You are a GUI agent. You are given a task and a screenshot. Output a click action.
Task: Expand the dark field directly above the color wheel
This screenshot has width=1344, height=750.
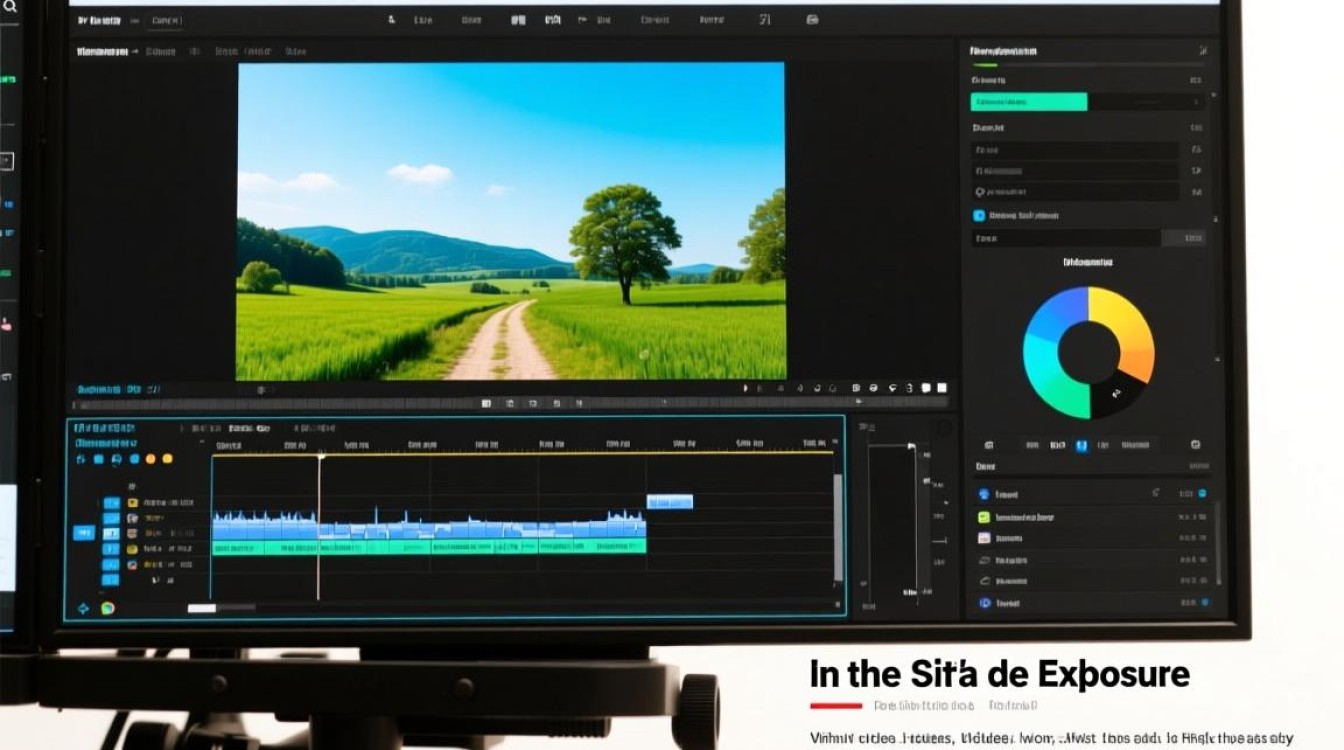(1066, 238)
